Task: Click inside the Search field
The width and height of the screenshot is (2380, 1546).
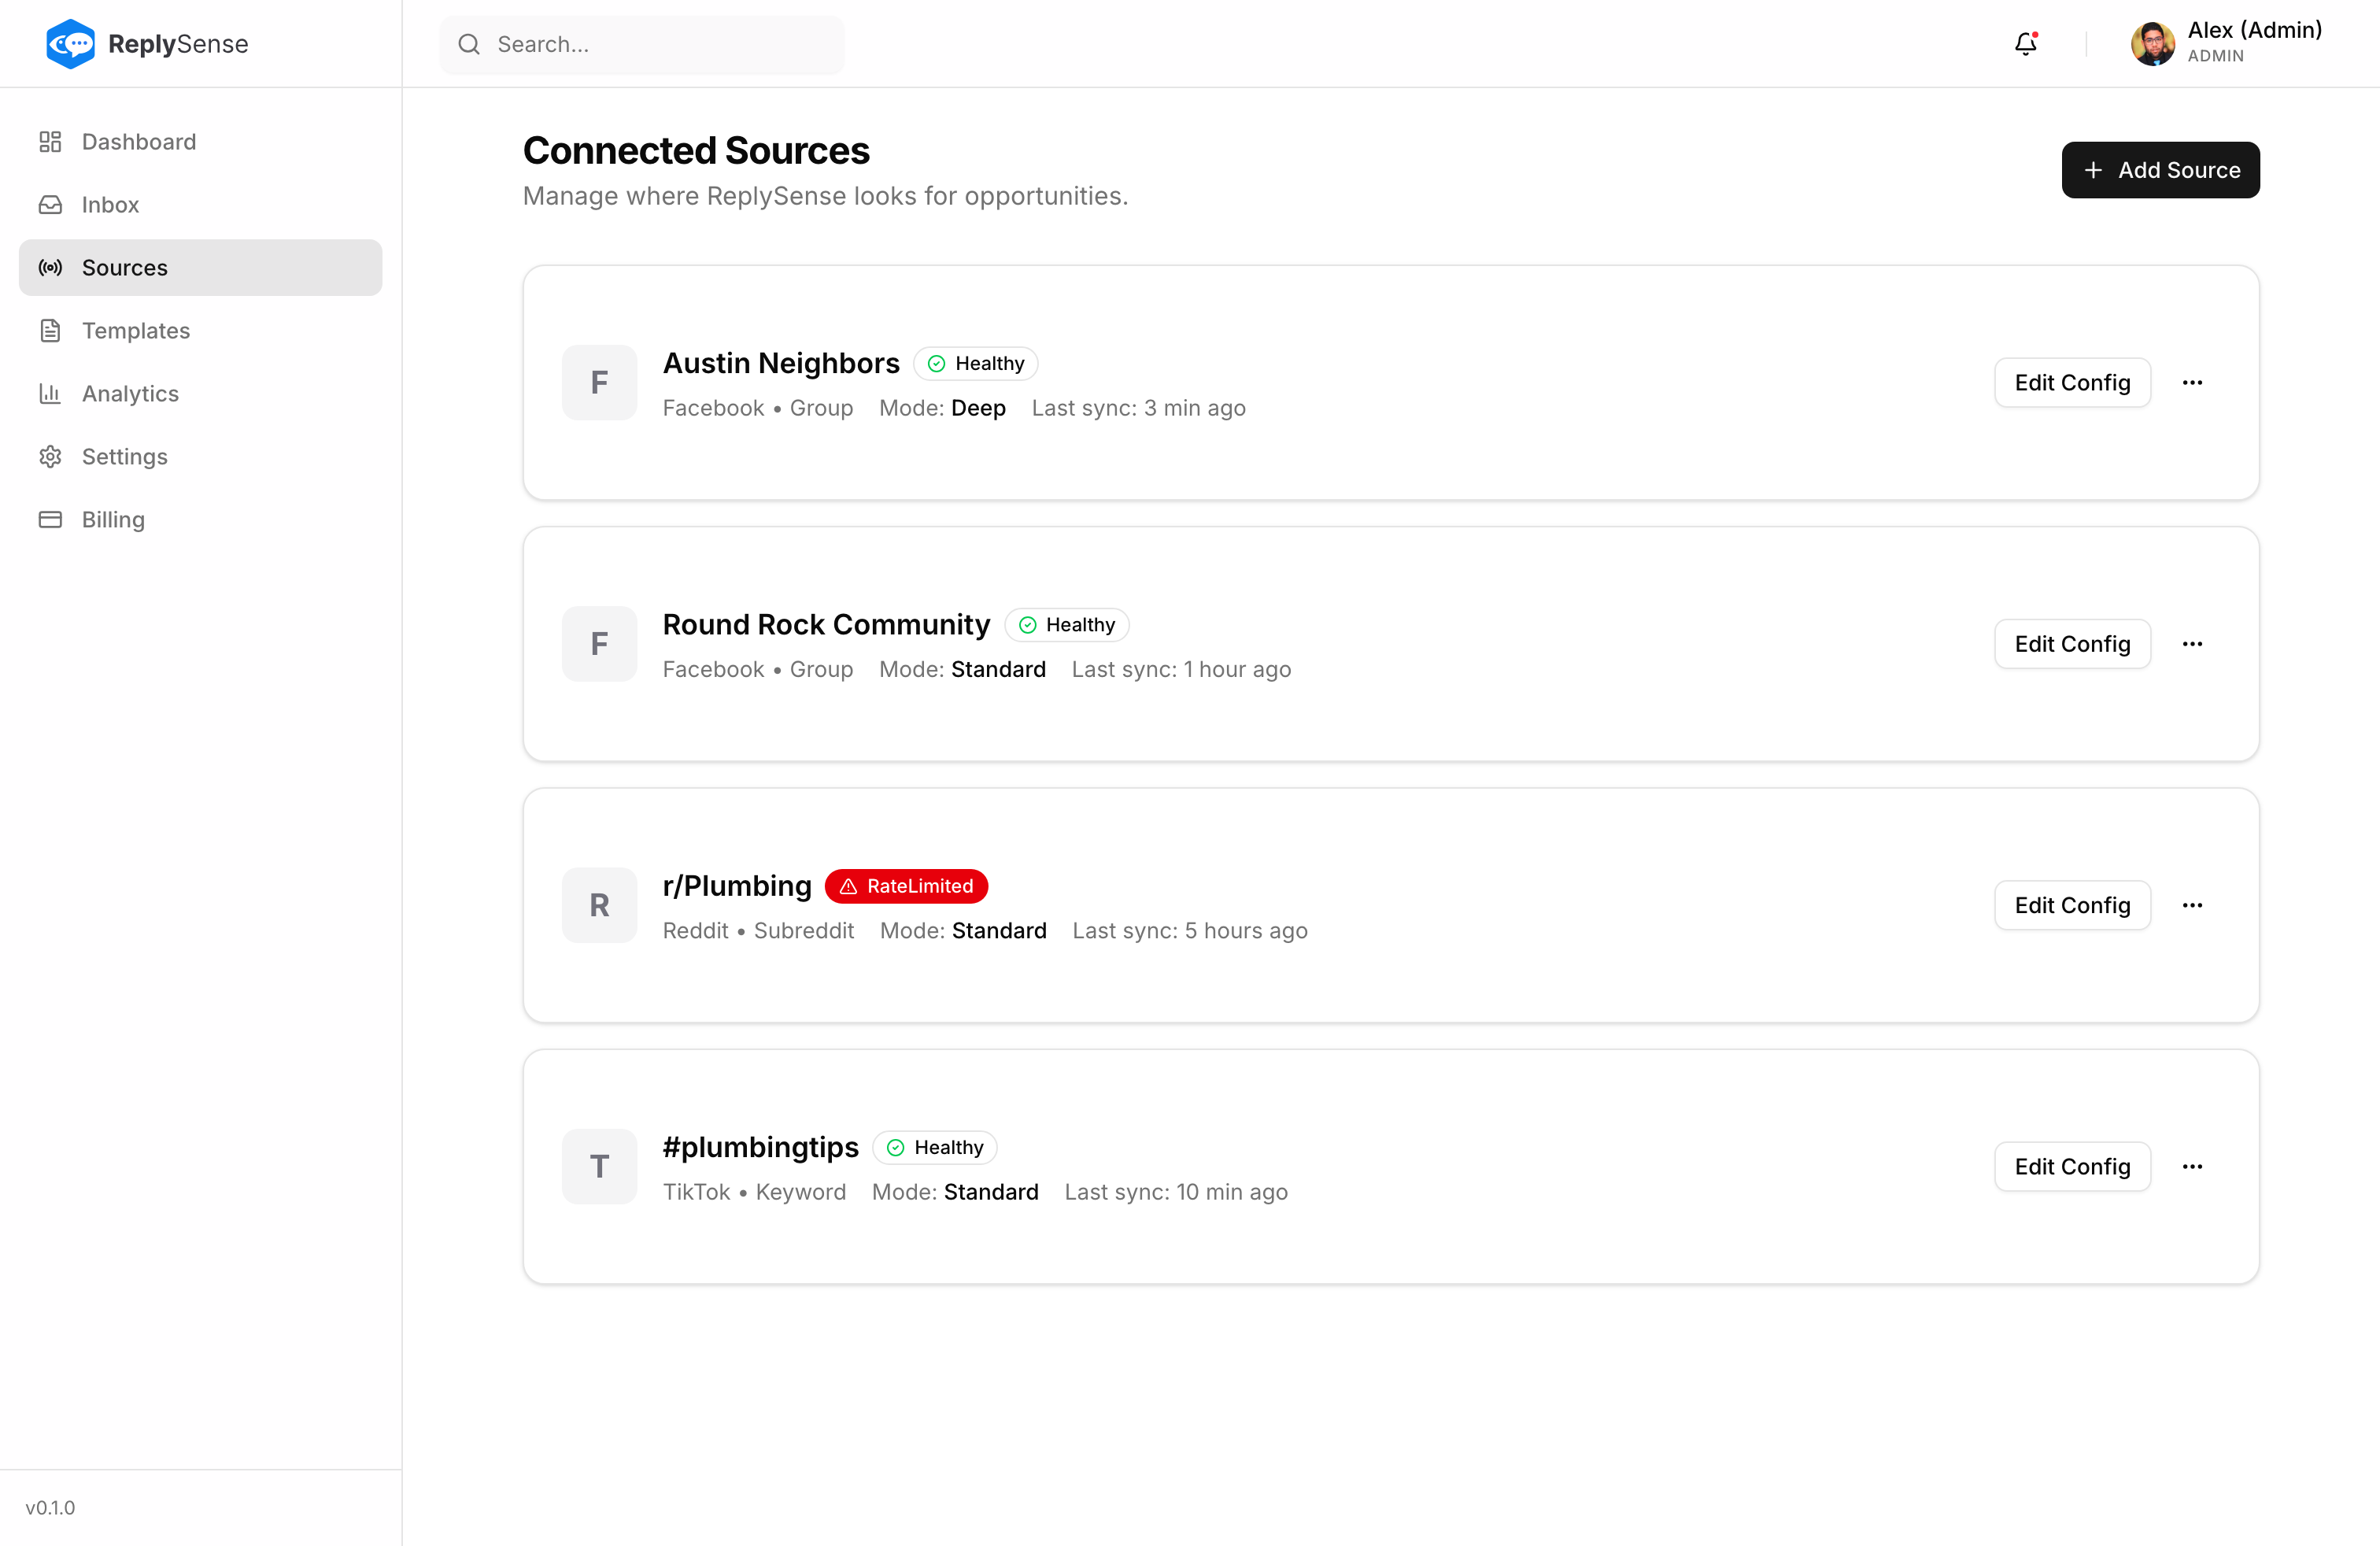Action: (640, 44)
